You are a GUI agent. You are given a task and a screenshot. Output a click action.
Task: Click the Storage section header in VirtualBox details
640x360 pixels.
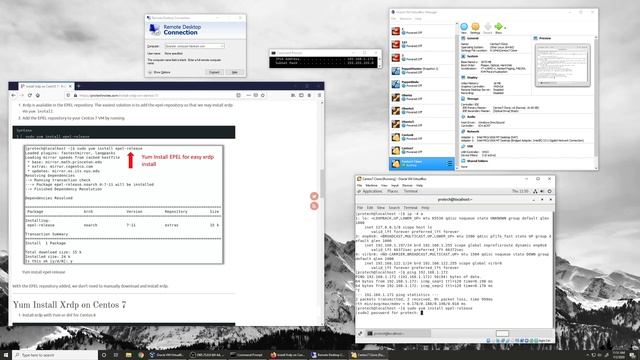click(473, 99)
